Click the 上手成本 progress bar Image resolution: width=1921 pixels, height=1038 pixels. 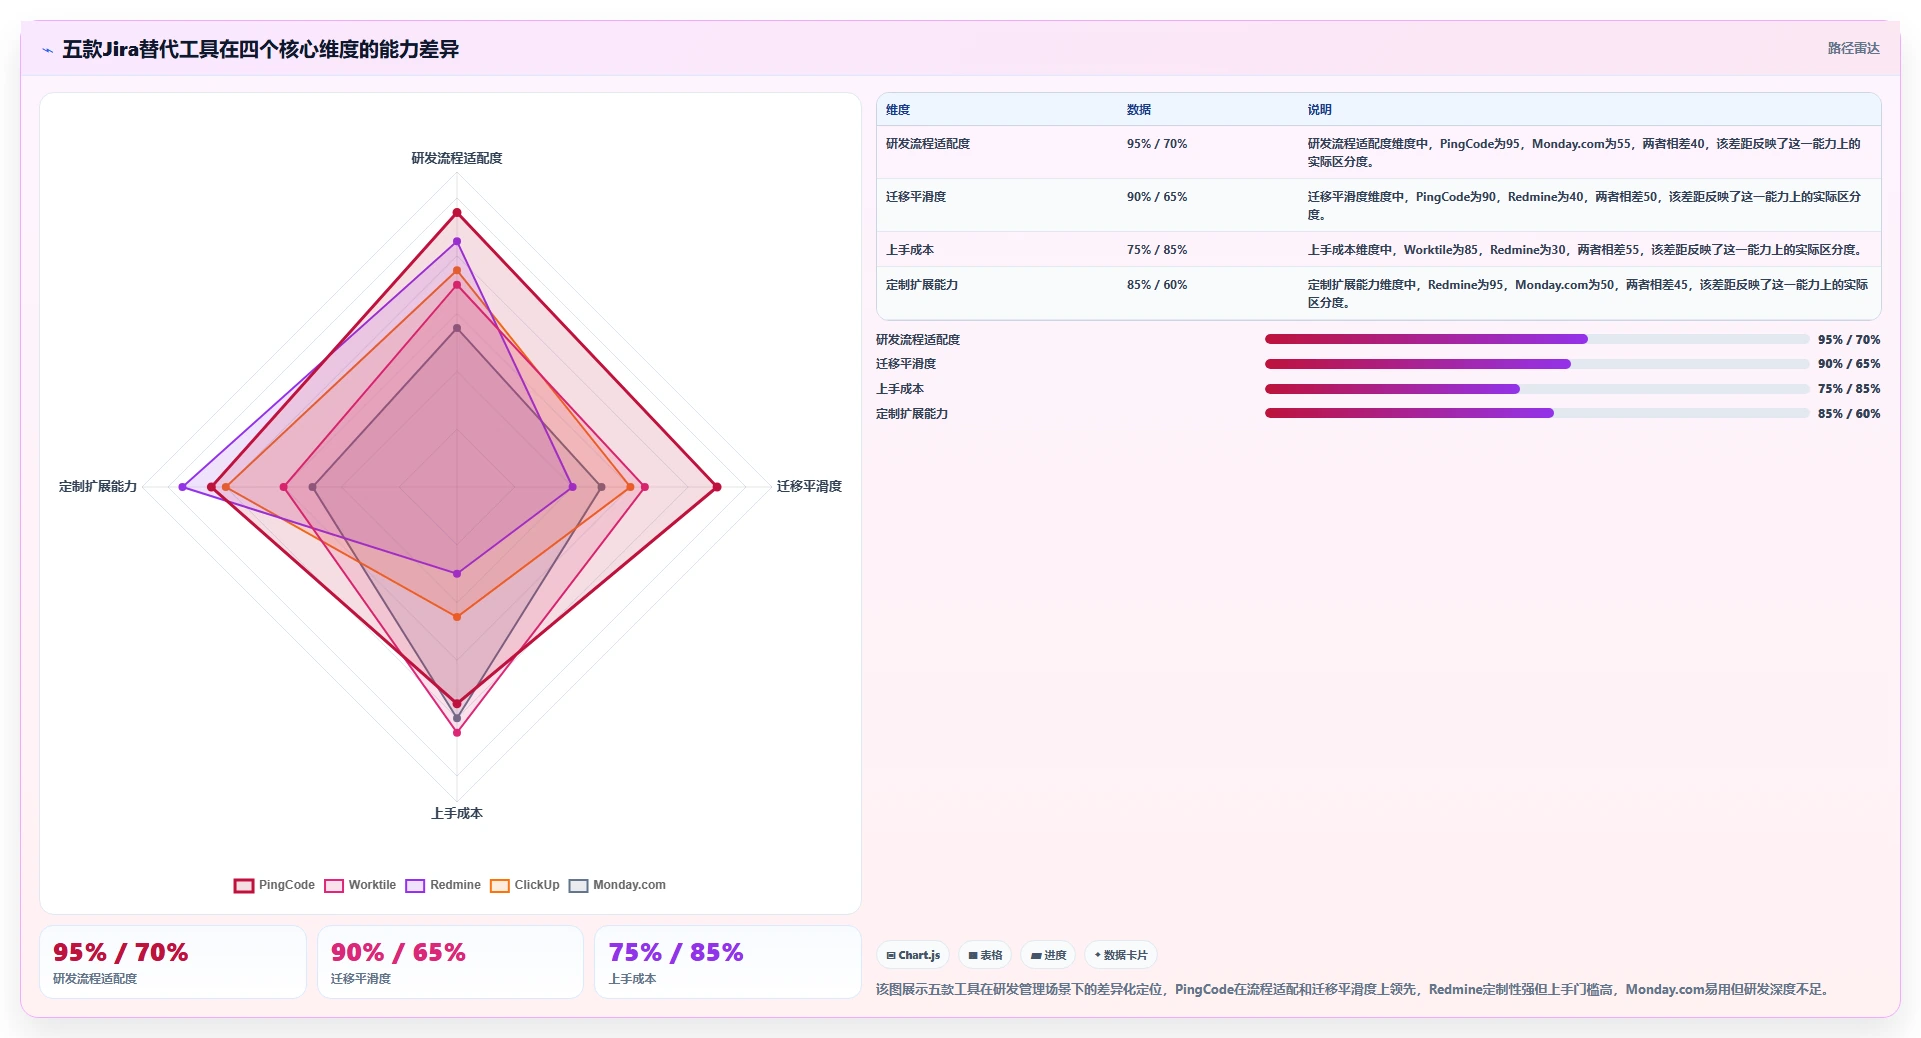(x=1537, y=389)
